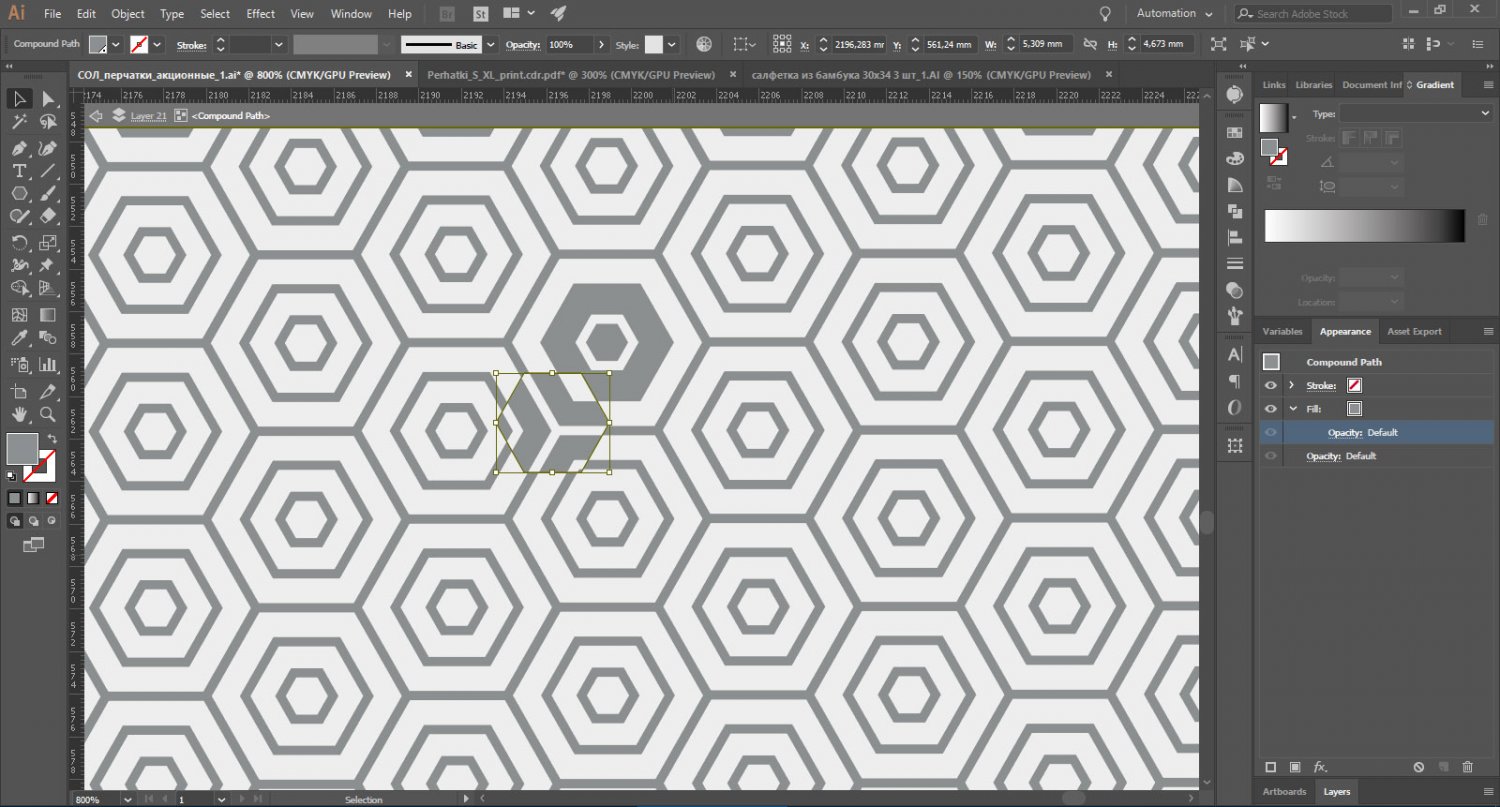Viewport: 1500px width, 807px height.
Task: Select the Magic Wand tool
Action: pyautogui.click(x=19, y=122)
